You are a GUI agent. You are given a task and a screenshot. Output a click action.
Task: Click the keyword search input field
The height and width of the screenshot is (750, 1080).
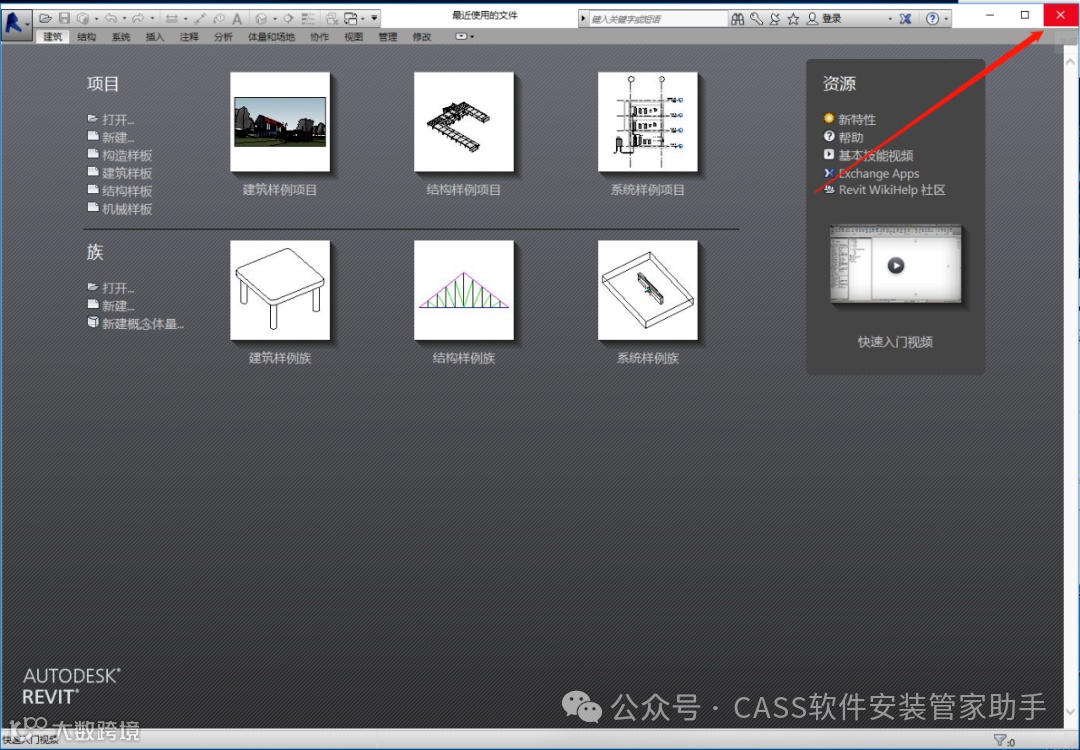coord(659,19)
